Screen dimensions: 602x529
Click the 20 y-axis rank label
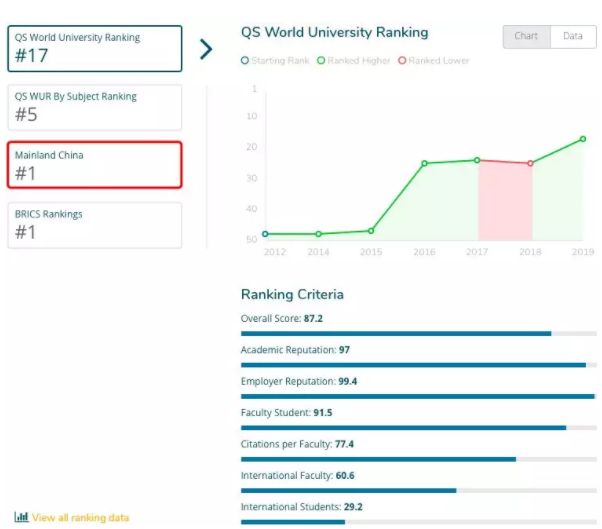[252, 147]
